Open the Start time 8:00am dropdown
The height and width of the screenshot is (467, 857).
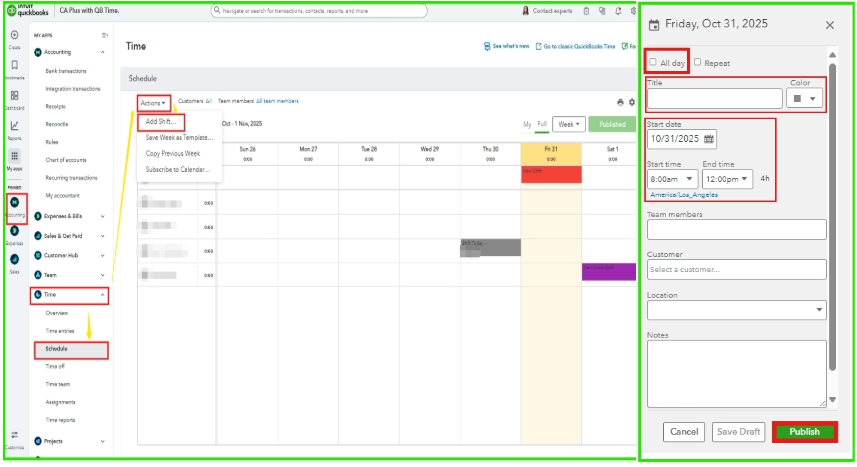[672, 179]
